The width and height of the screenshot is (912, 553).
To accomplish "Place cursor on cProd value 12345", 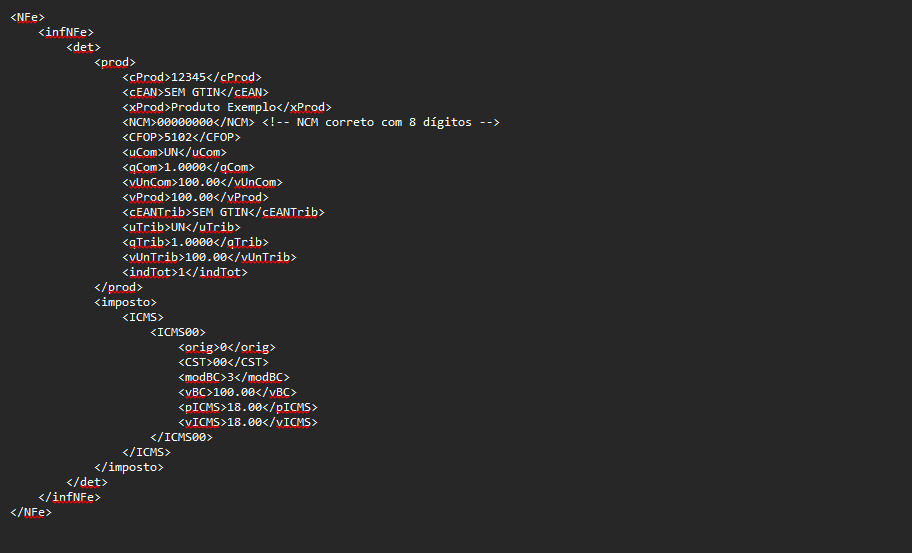I will [188, 77].
